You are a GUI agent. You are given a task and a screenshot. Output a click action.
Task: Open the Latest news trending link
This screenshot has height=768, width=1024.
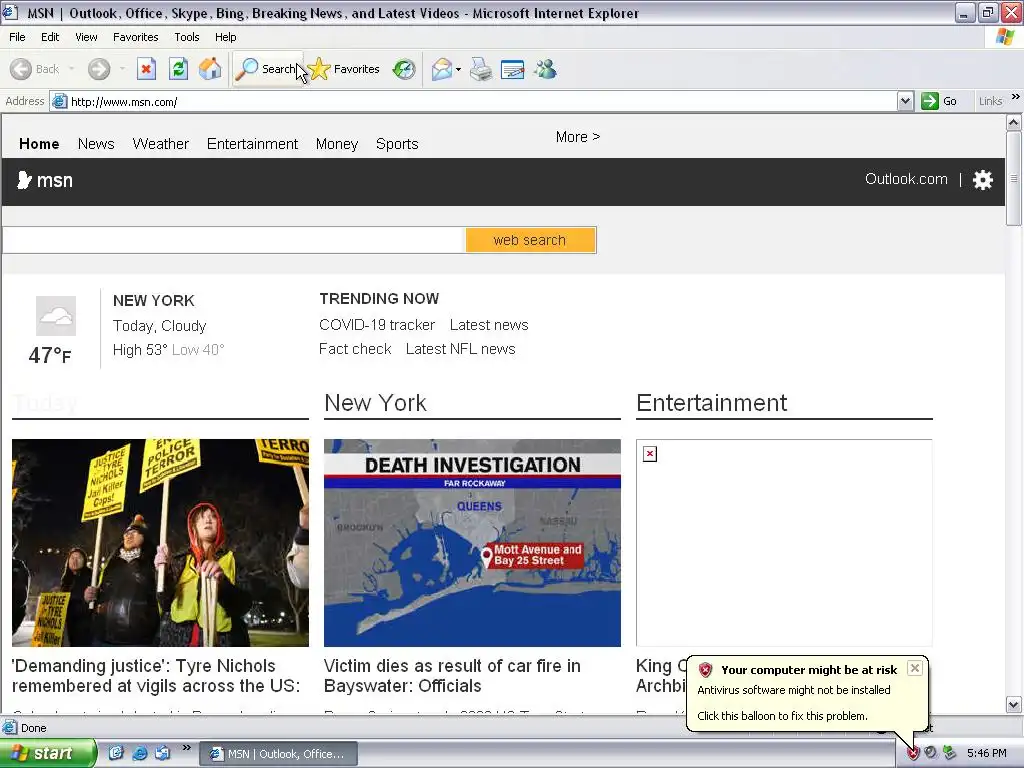[489, 325]
